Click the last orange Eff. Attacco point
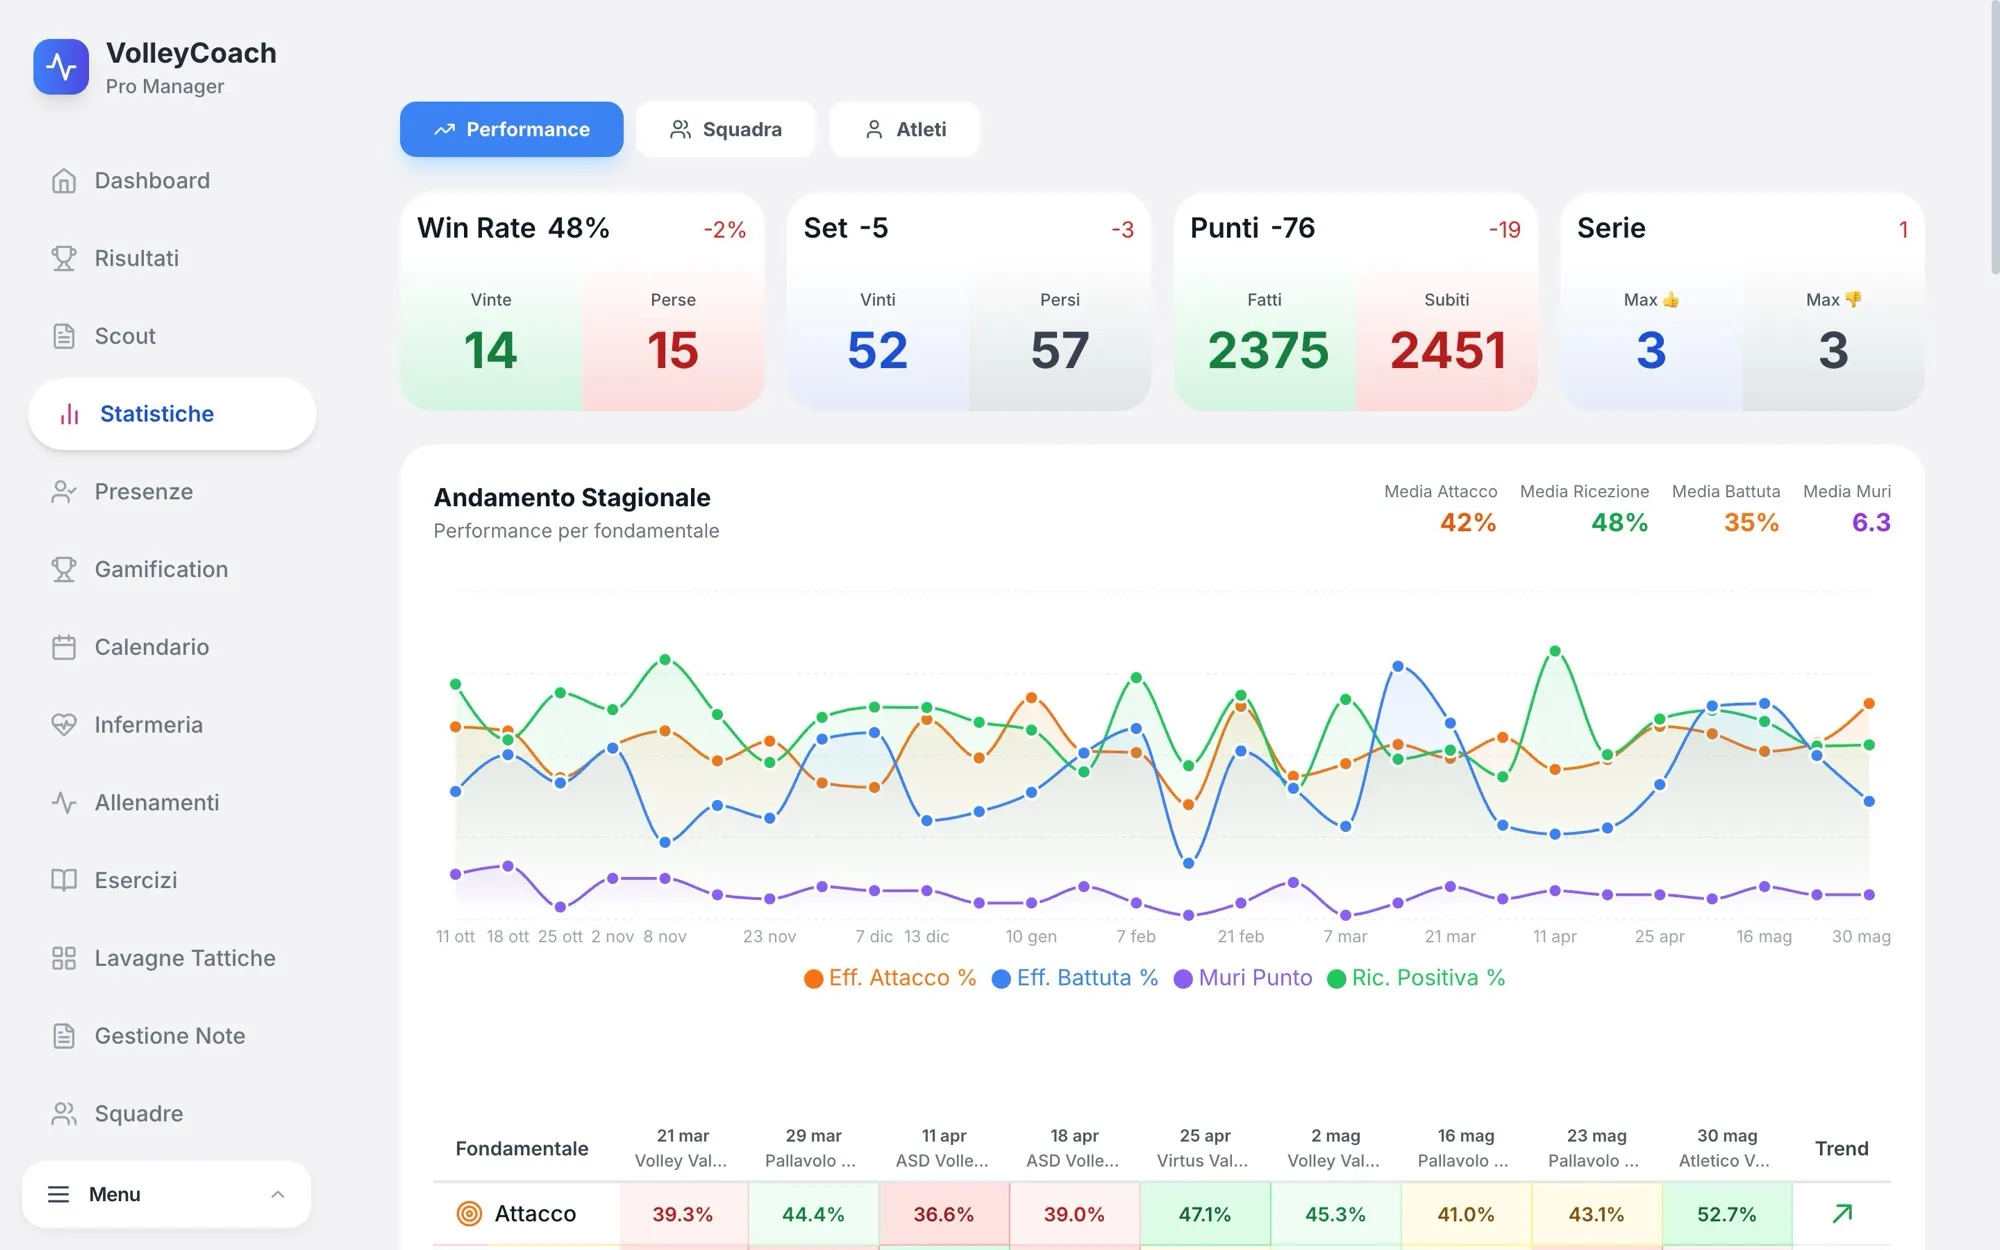 1868,704
